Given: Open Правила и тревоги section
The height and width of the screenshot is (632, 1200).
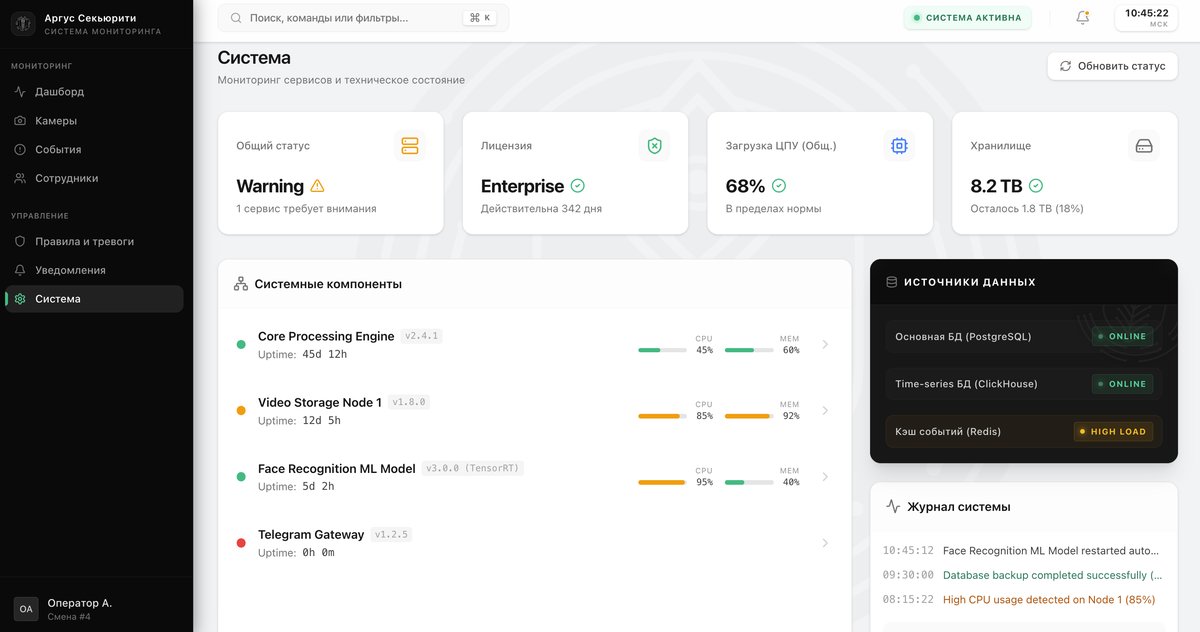Looking at the screenshot, I should 84,241.
